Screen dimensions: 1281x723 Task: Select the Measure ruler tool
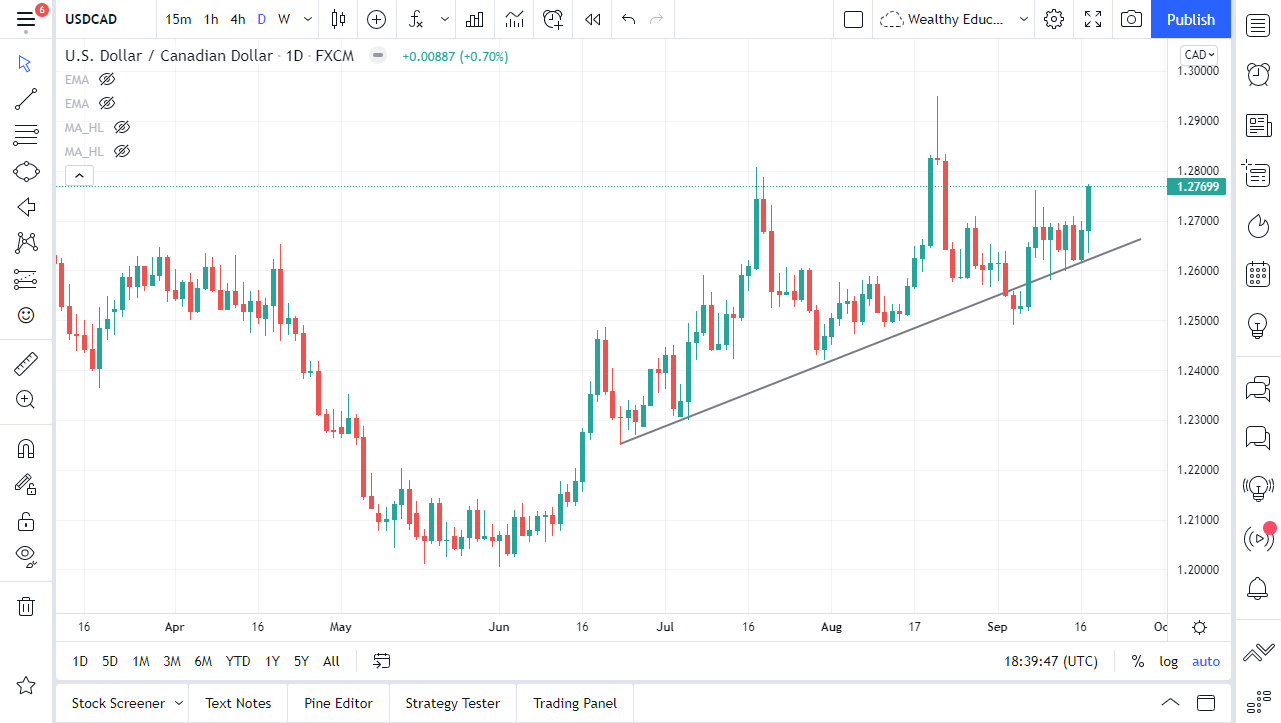pyautogui.click(x=25, y=363)
